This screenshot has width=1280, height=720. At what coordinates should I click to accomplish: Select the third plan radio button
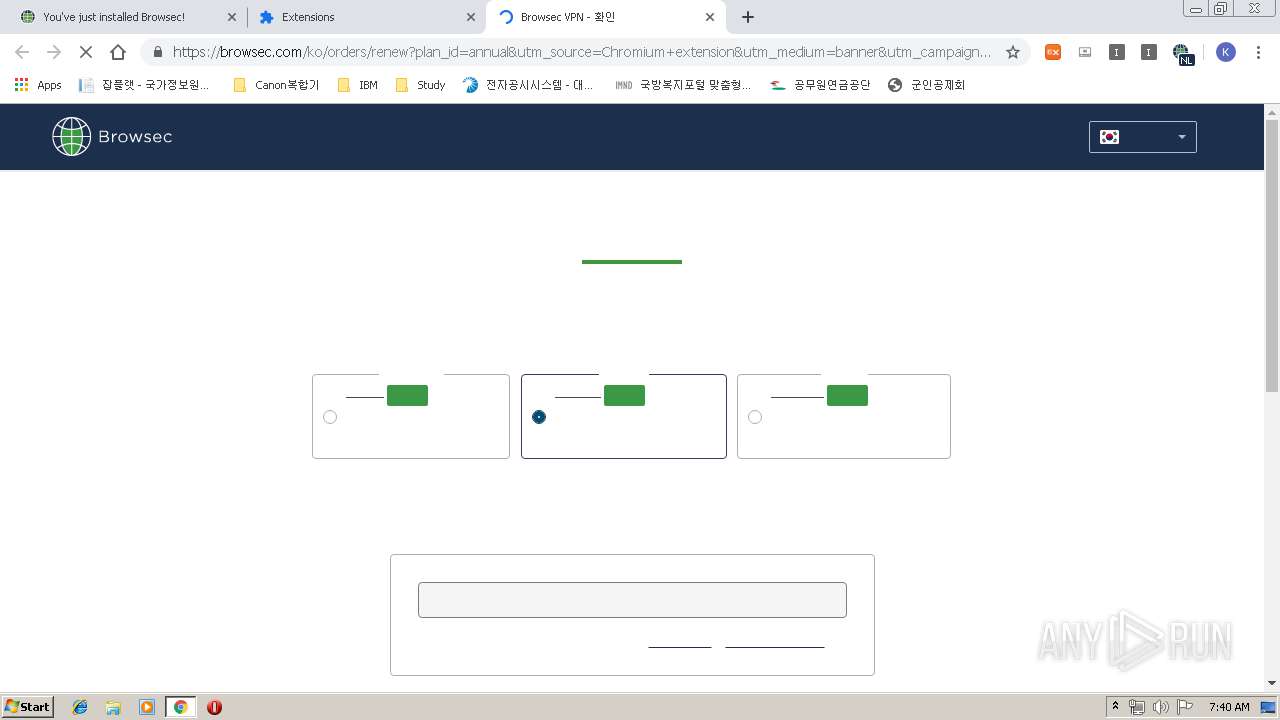tap(755, 417)
